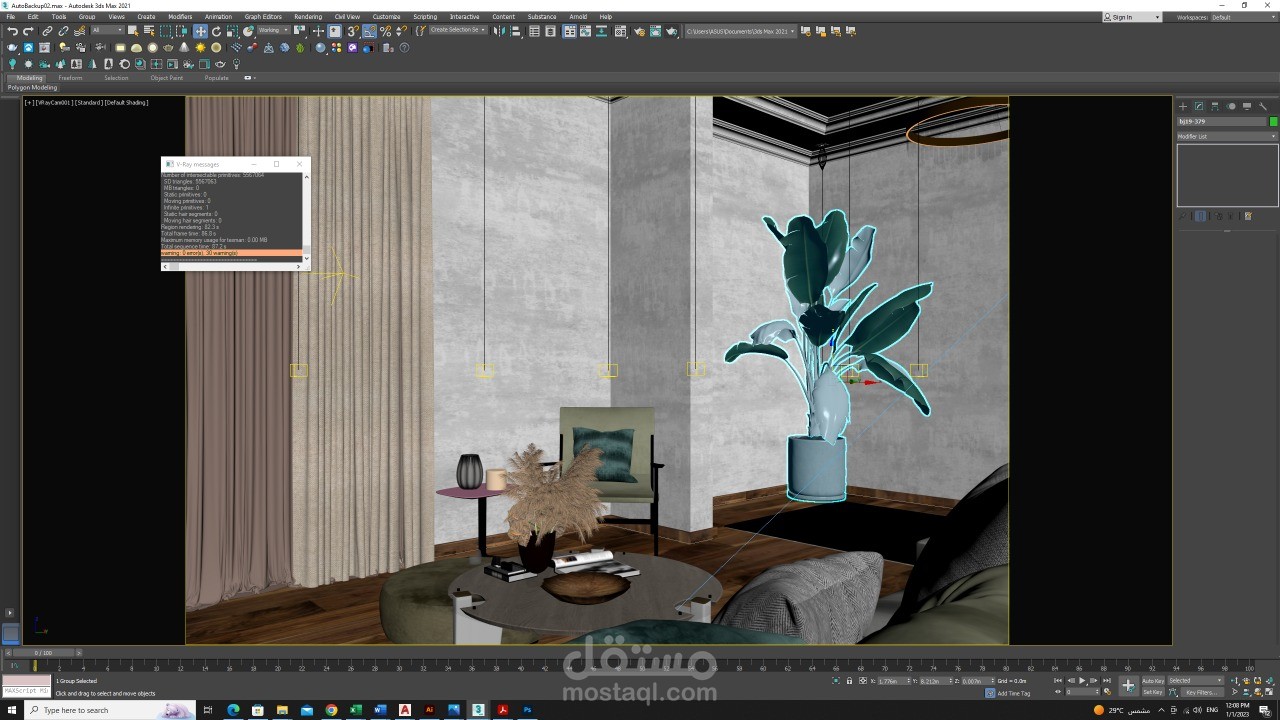Open the Sign In dropdown
Screen dimensions: 1280x720
(1132, 17)
